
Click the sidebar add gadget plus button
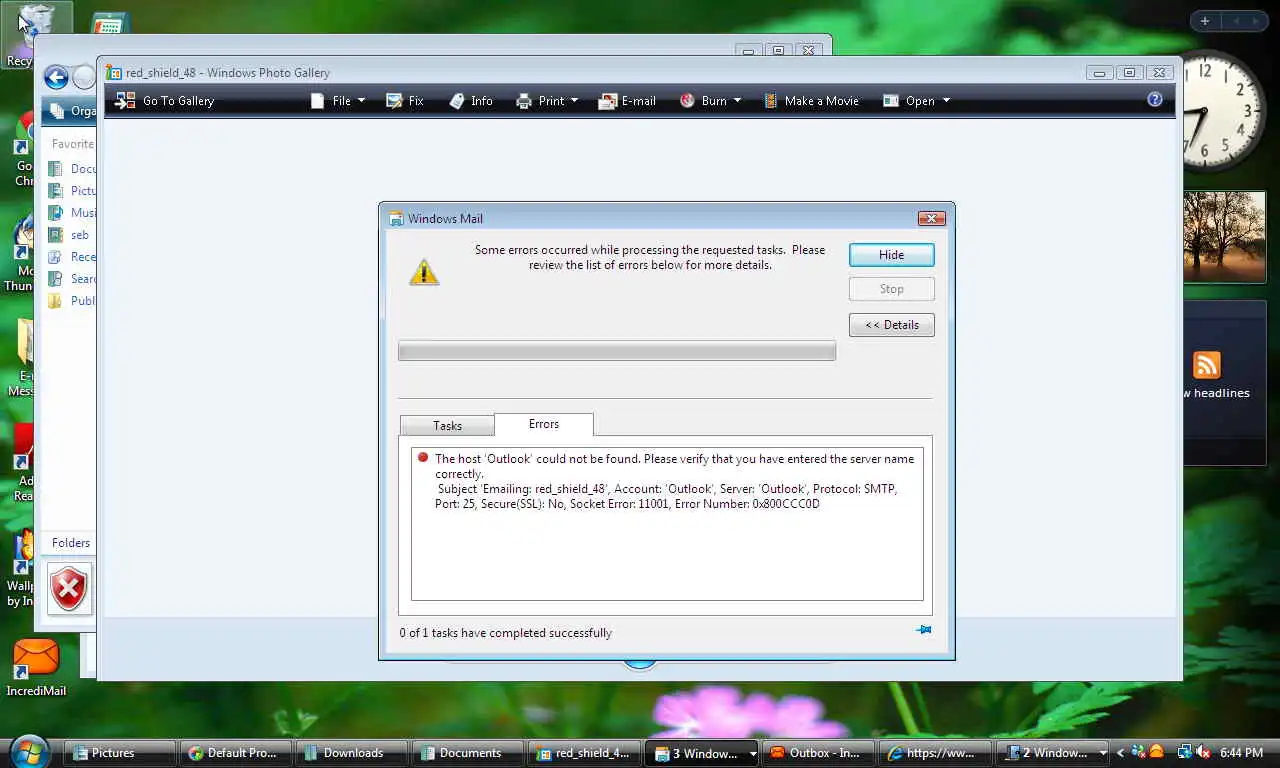[1205, 21]
